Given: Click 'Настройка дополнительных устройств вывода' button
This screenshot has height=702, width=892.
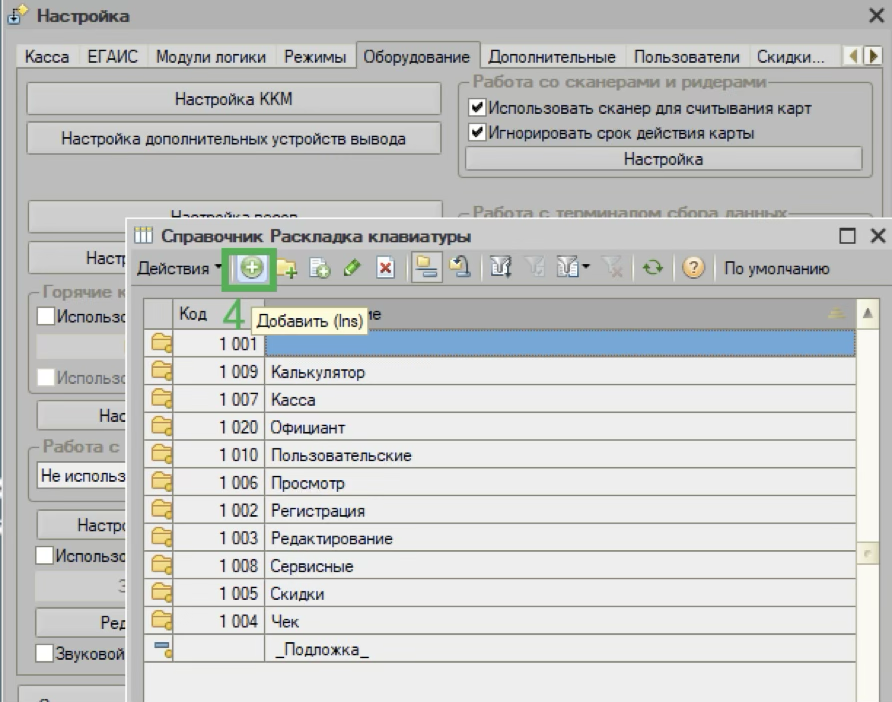Looking at the screenshot, I should click(x=233, y=139).
